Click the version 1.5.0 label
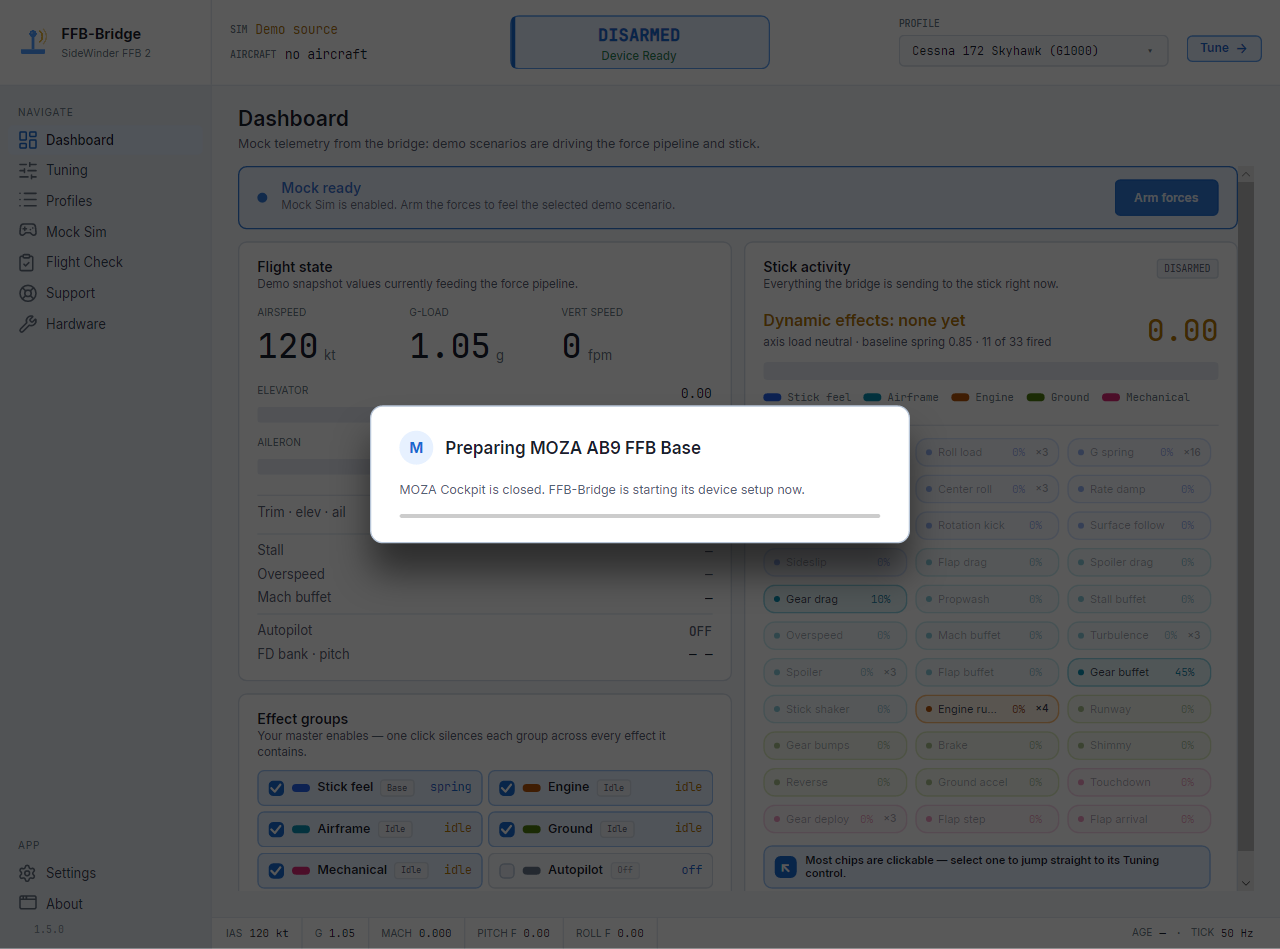 pos(50,930)
